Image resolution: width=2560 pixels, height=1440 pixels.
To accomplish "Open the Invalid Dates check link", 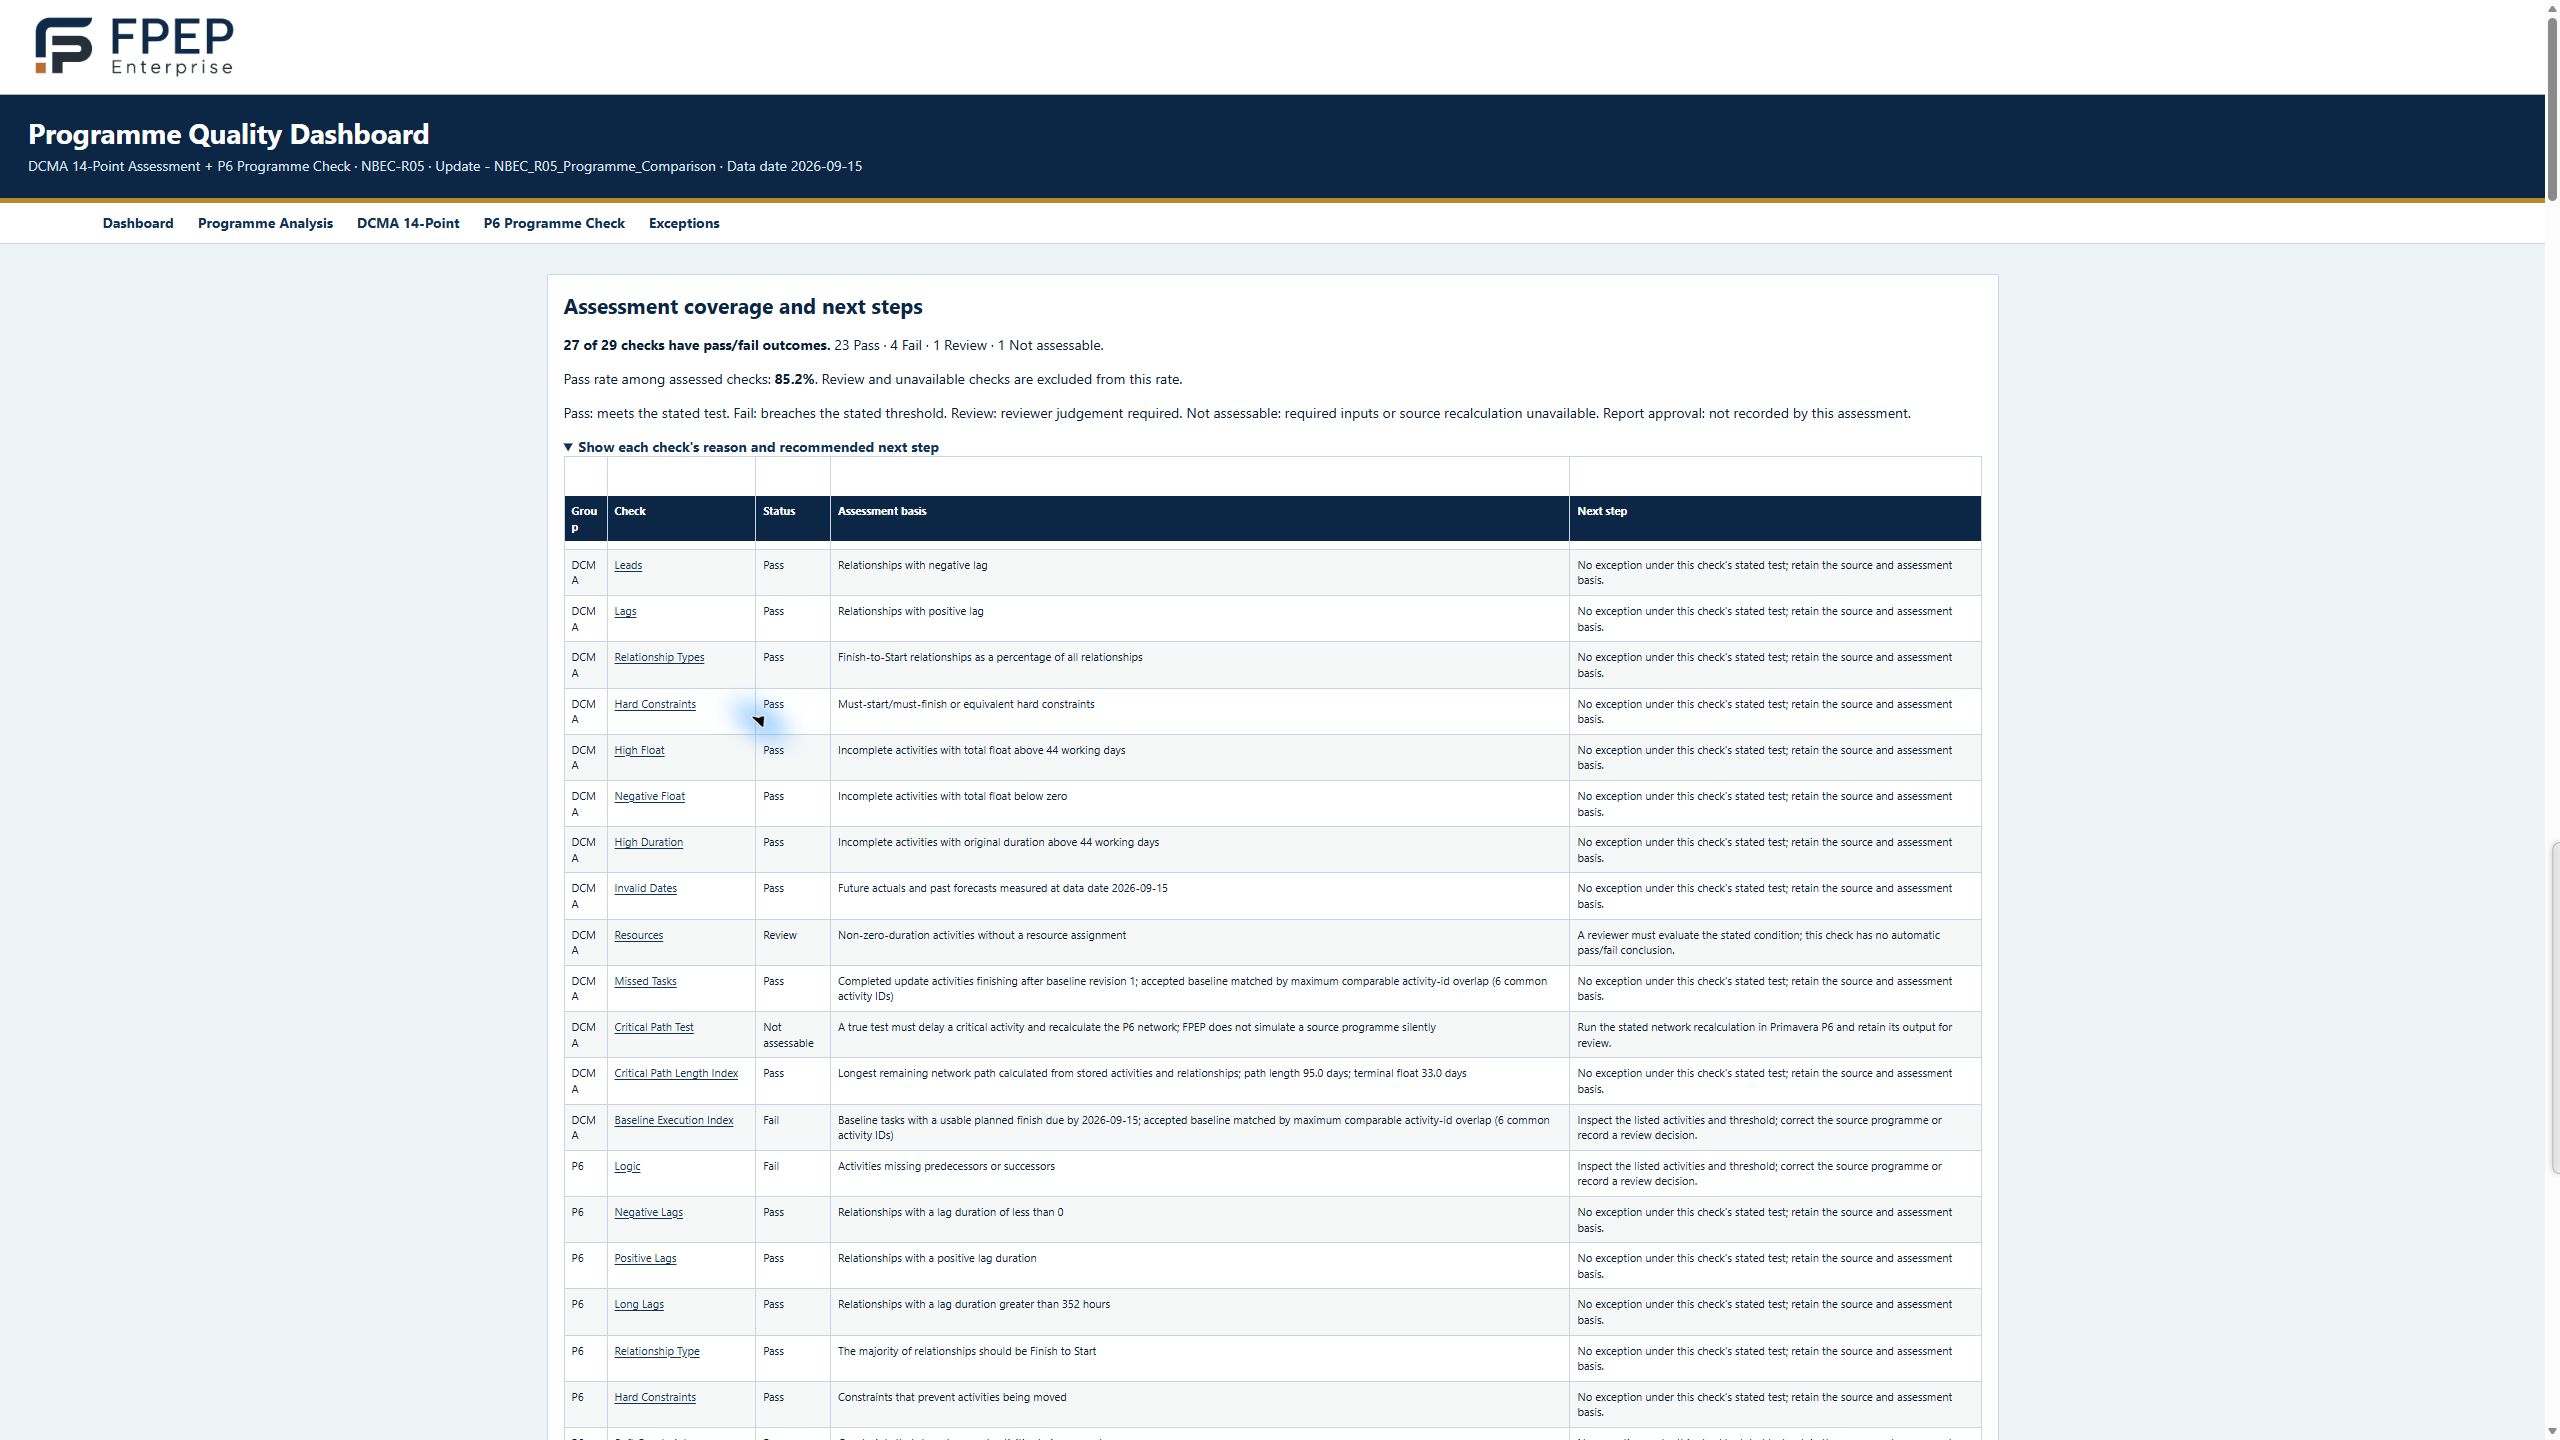I will (x=645, y=888).
